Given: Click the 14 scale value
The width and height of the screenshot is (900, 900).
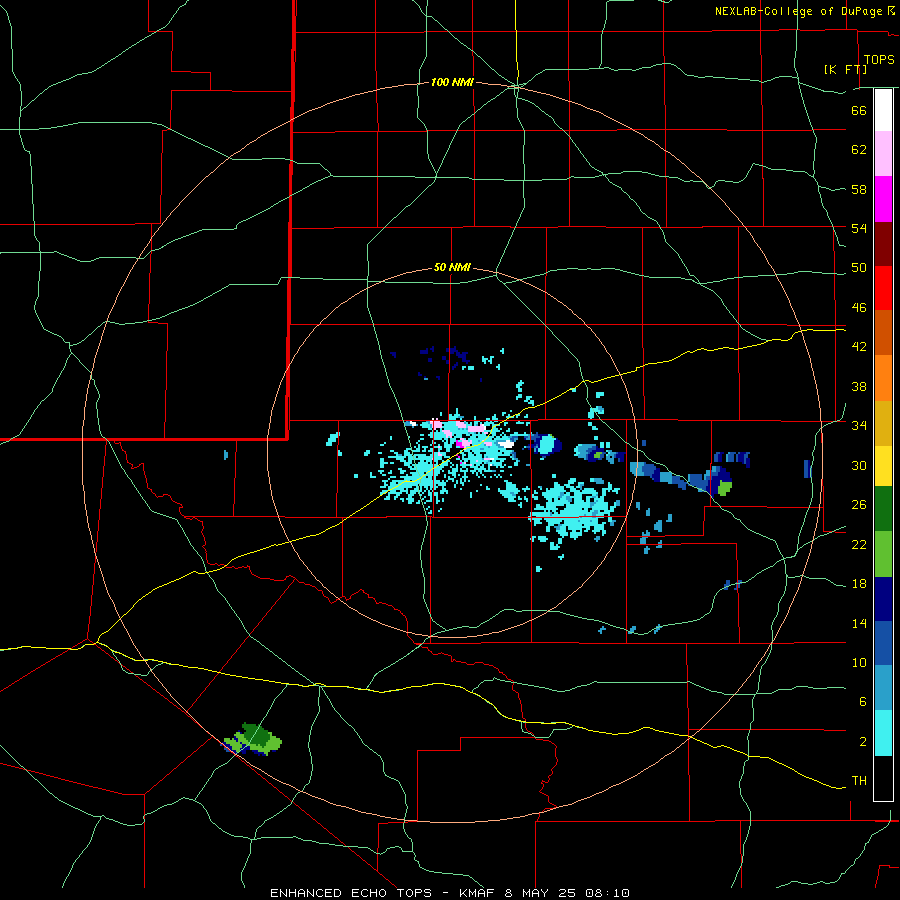Looking at the screenshot, I should pyautogui.click(x=859, y=623).
